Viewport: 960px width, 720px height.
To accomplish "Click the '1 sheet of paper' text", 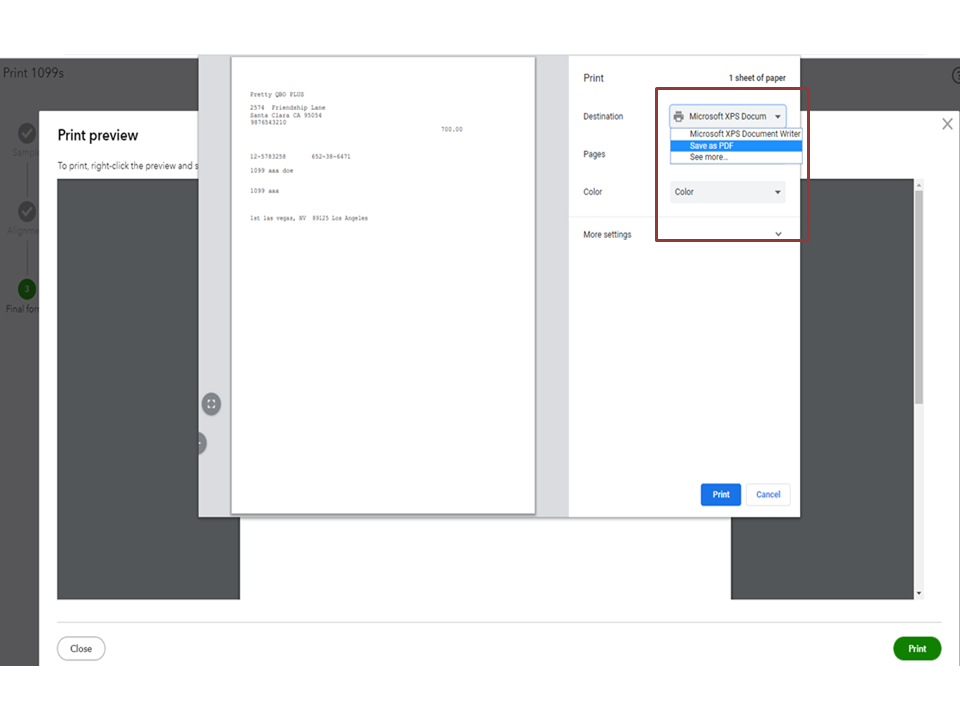I will point(757,78).
